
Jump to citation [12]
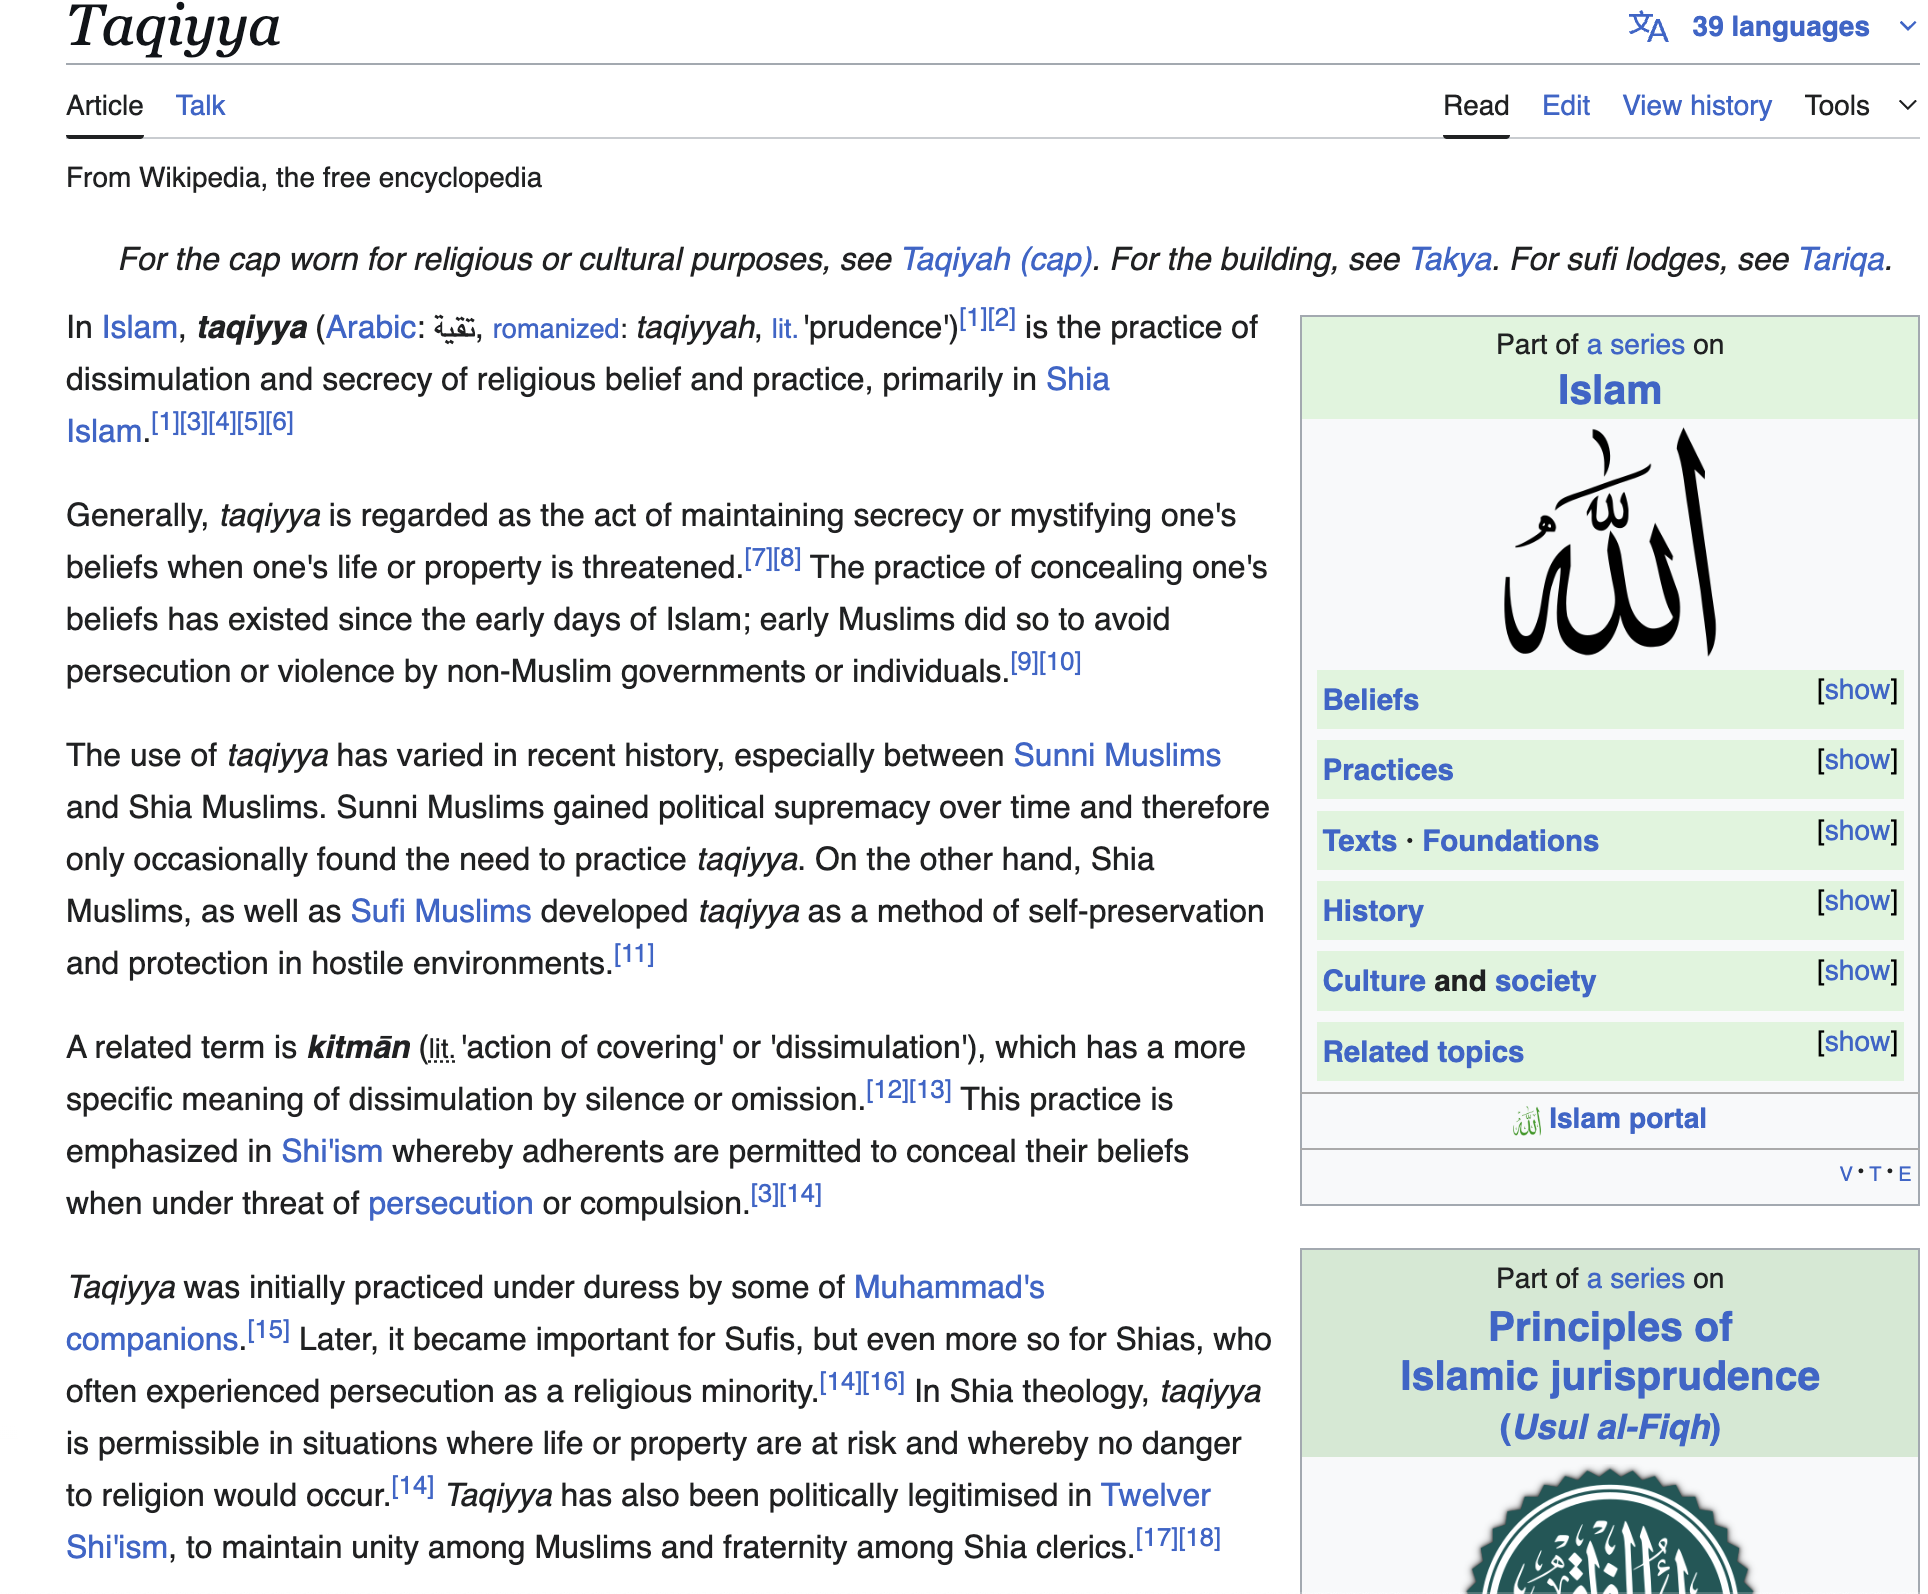886,1090
